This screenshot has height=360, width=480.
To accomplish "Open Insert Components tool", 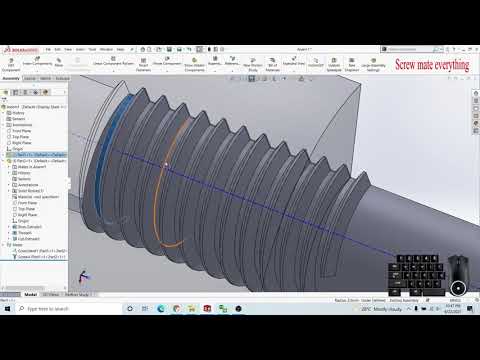I will click(37, 62).
